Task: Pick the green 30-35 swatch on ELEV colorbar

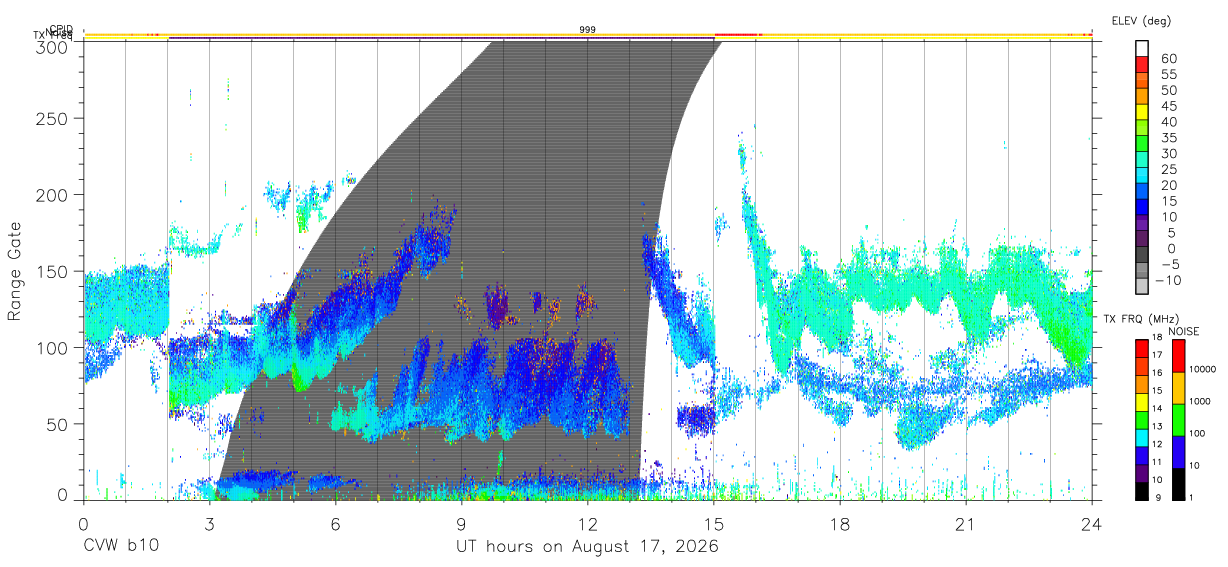Action: point(1142,145)
